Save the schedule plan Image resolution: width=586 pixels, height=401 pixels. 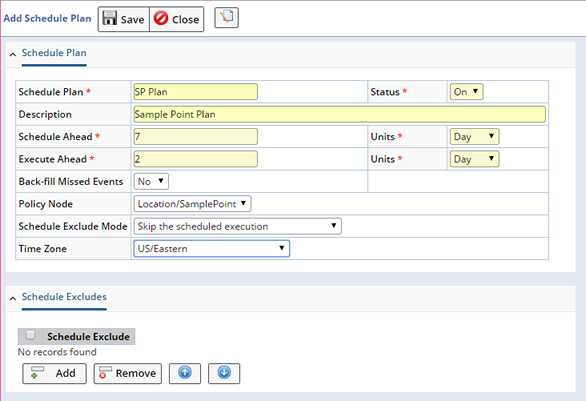tap(124, 19)
